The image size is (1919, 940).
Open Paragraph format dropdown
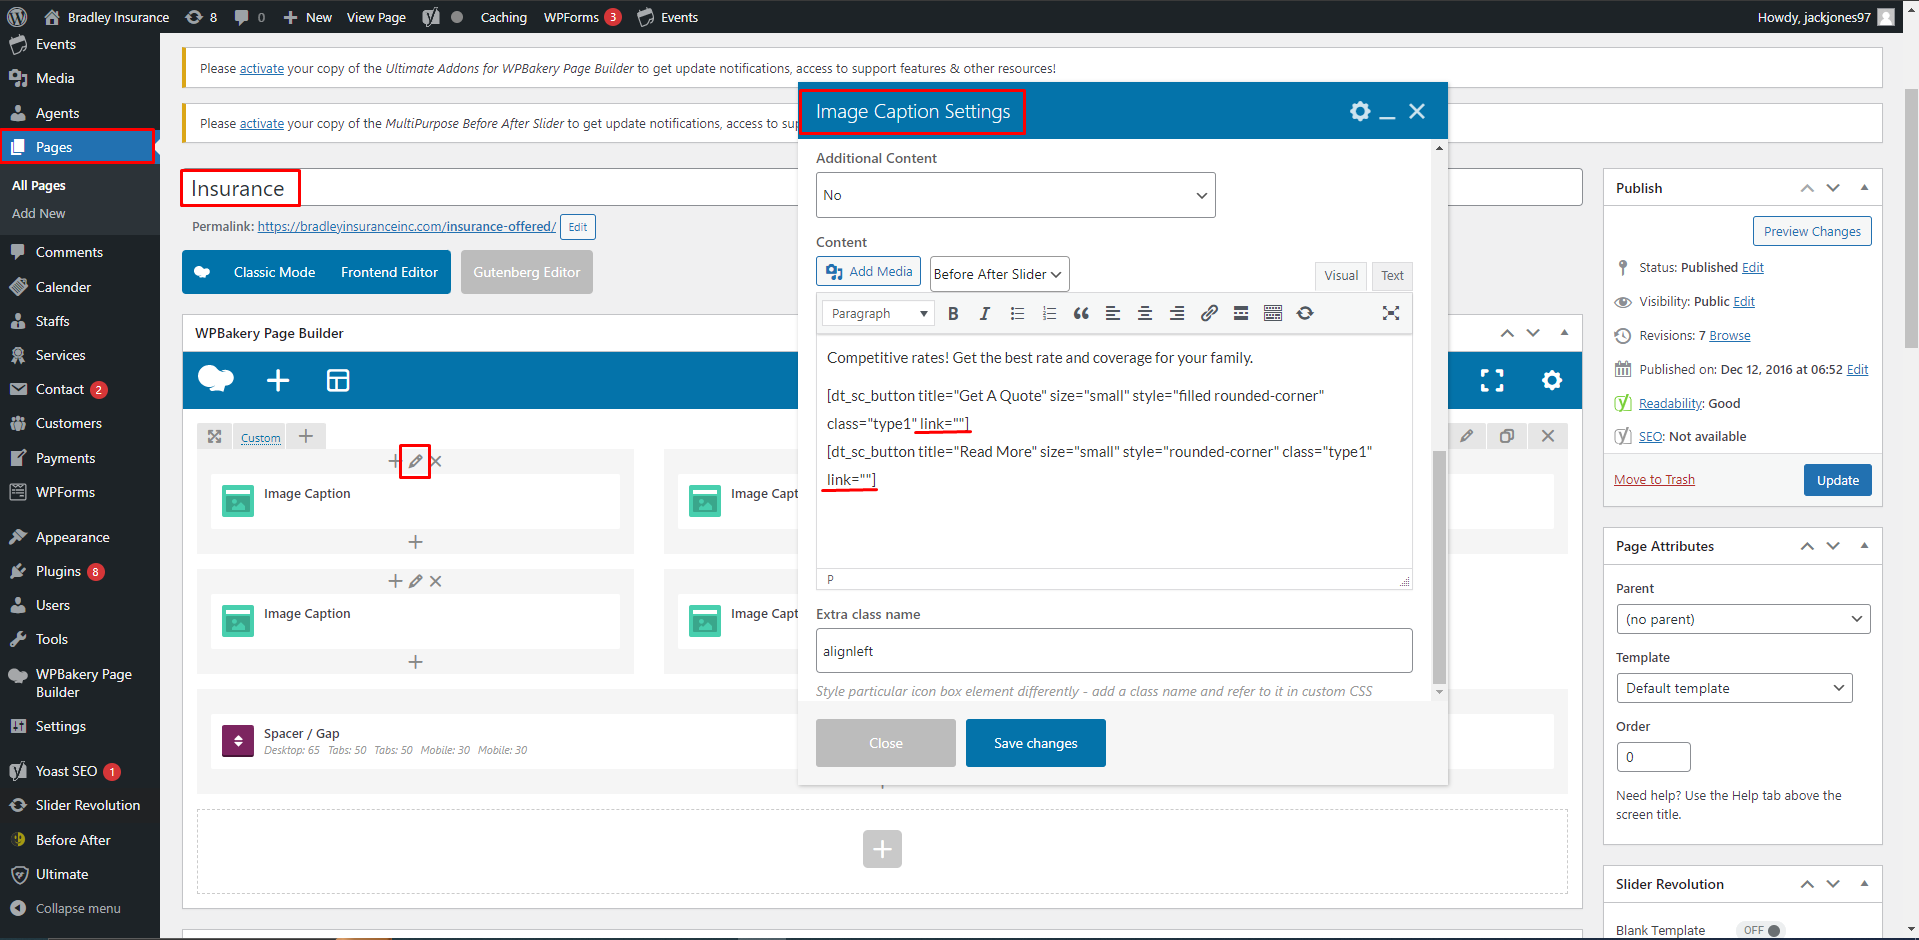pos(878,313)
